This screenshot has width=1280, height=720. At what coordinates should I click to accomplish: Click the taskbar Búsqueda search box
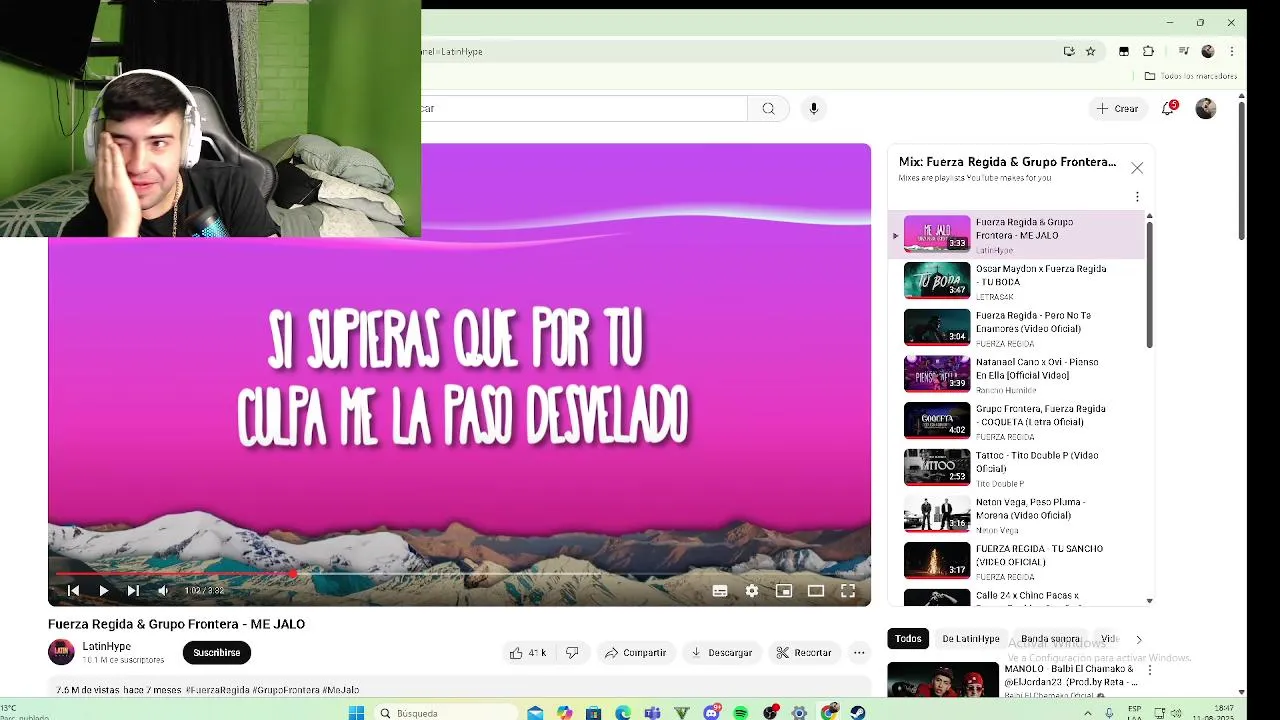447,712
